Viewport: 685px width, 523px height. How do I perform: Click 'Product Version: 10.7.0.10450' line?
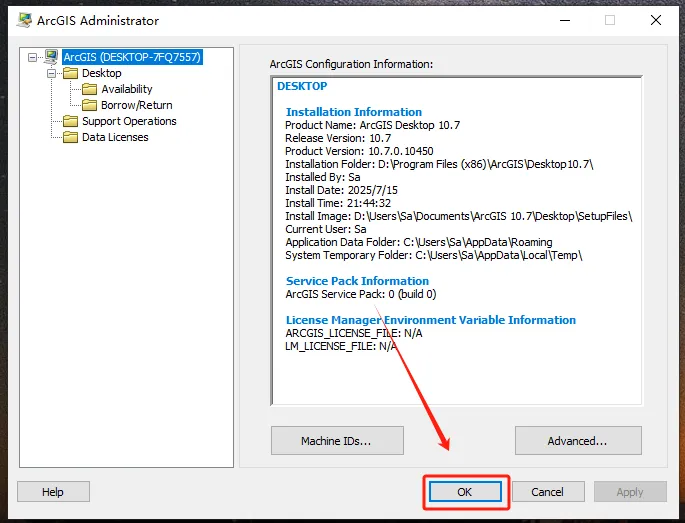click(359, 151)
